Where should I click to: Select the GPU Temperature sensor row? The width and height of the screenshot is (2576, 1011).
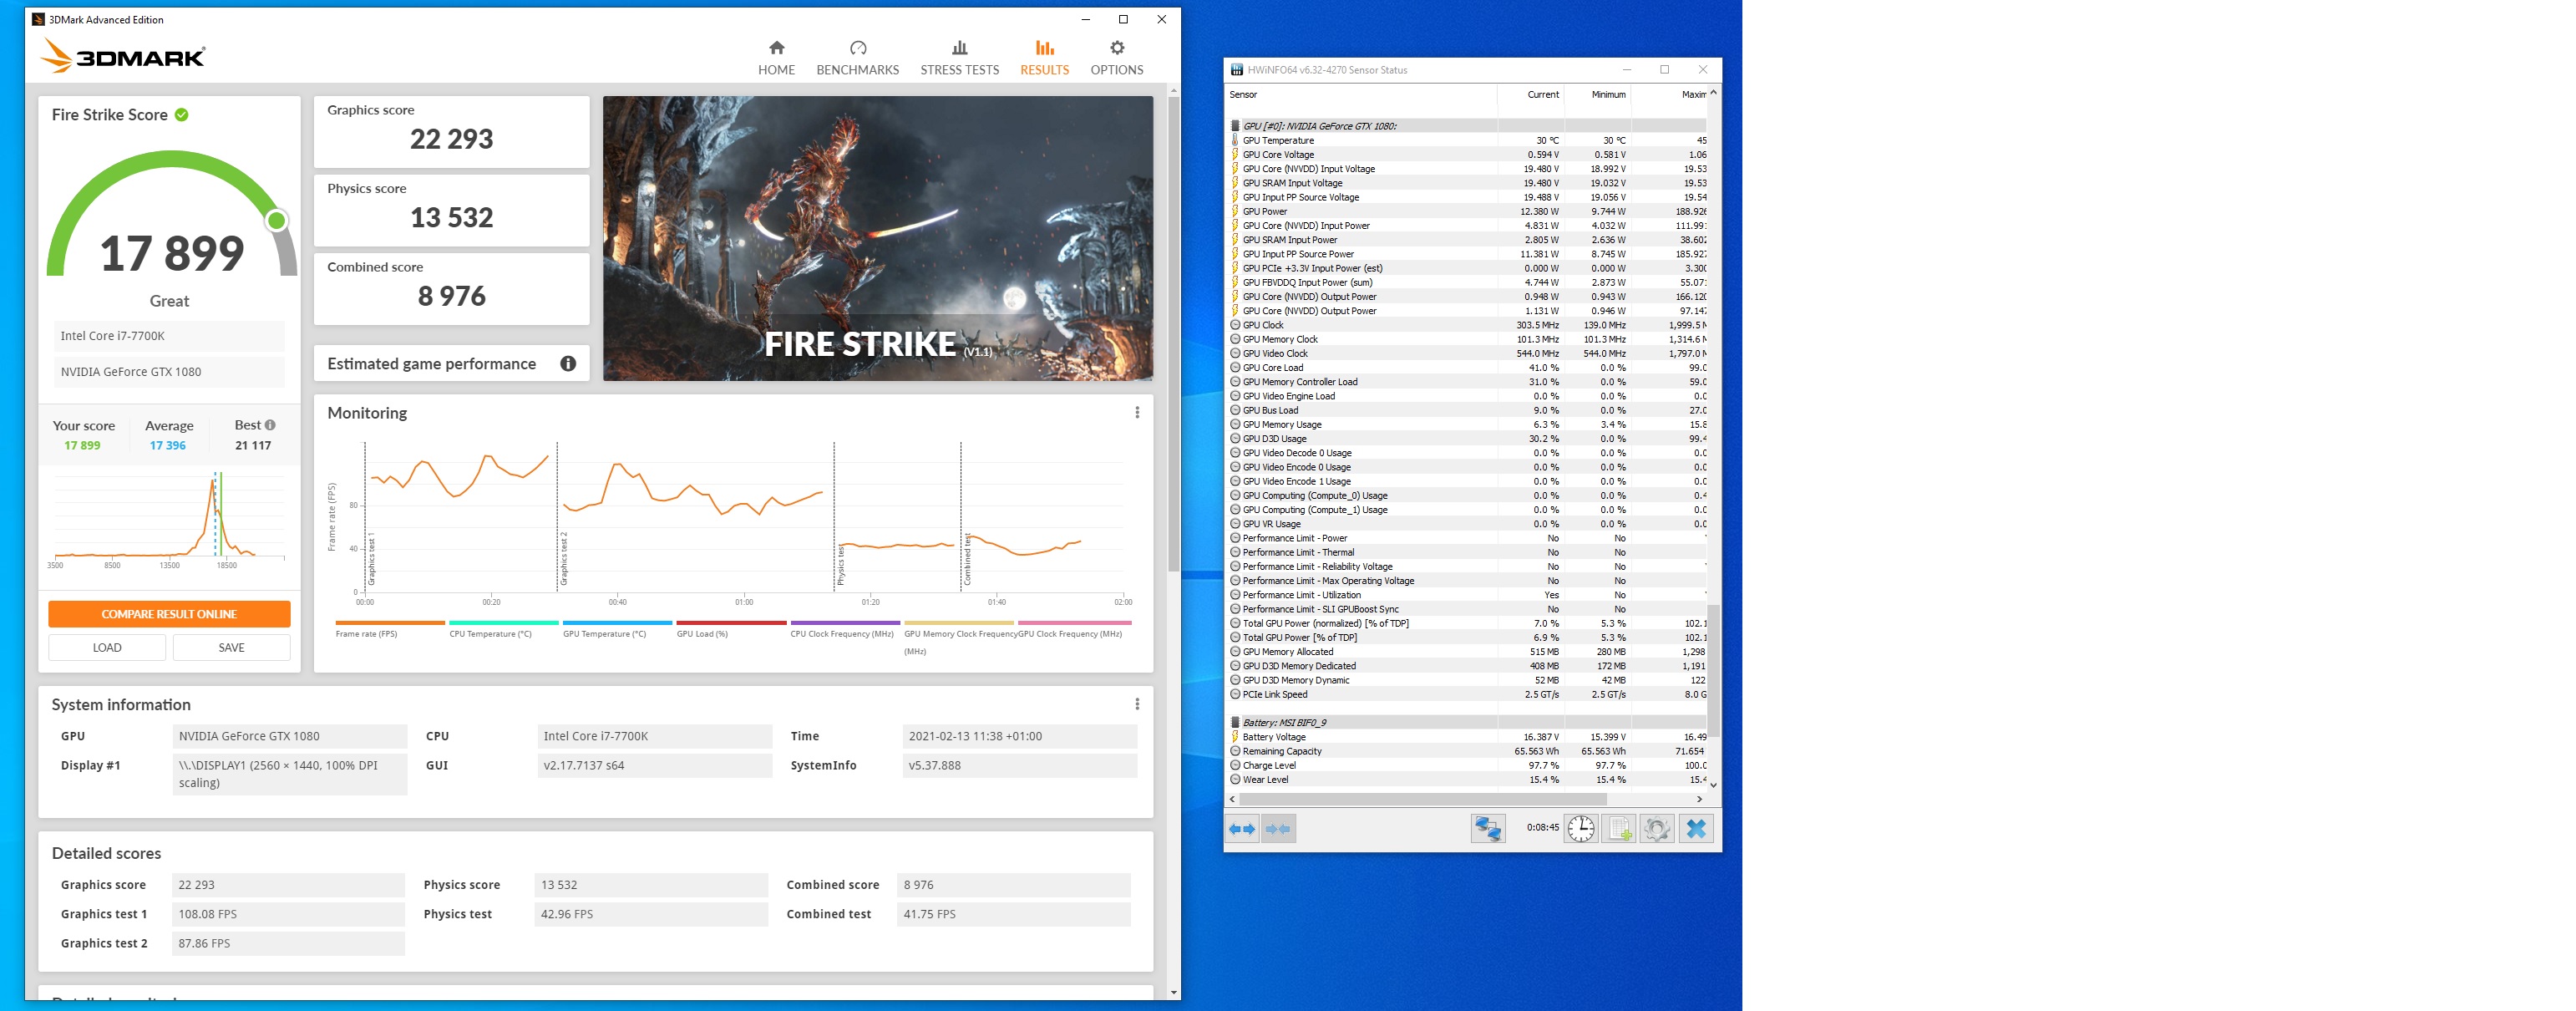point(1467,141)
